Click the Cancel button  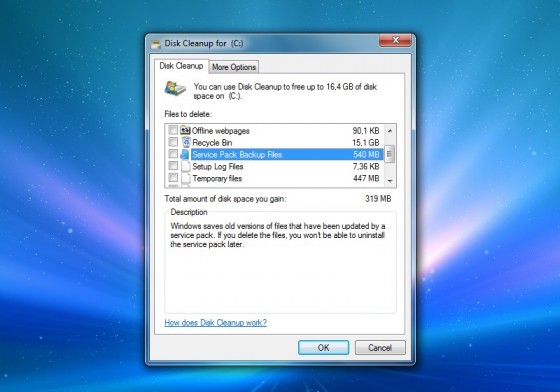[380, 347]
